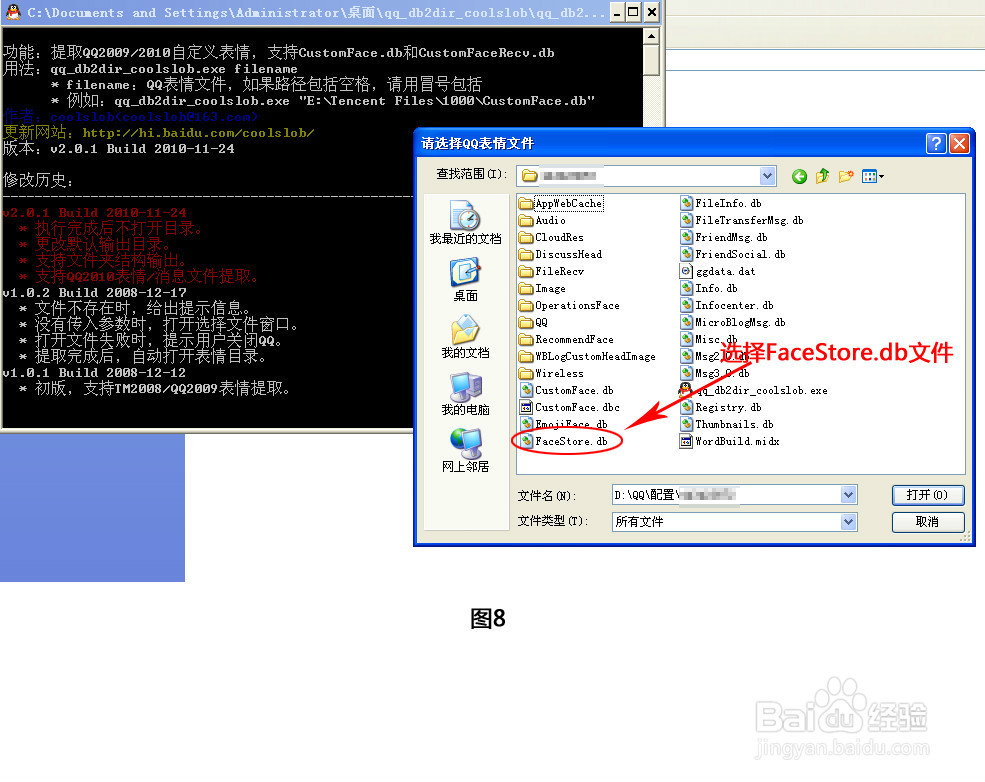
Task: Click the Open (打开) button
Action: pyautogui.click(x=928, y=496)
